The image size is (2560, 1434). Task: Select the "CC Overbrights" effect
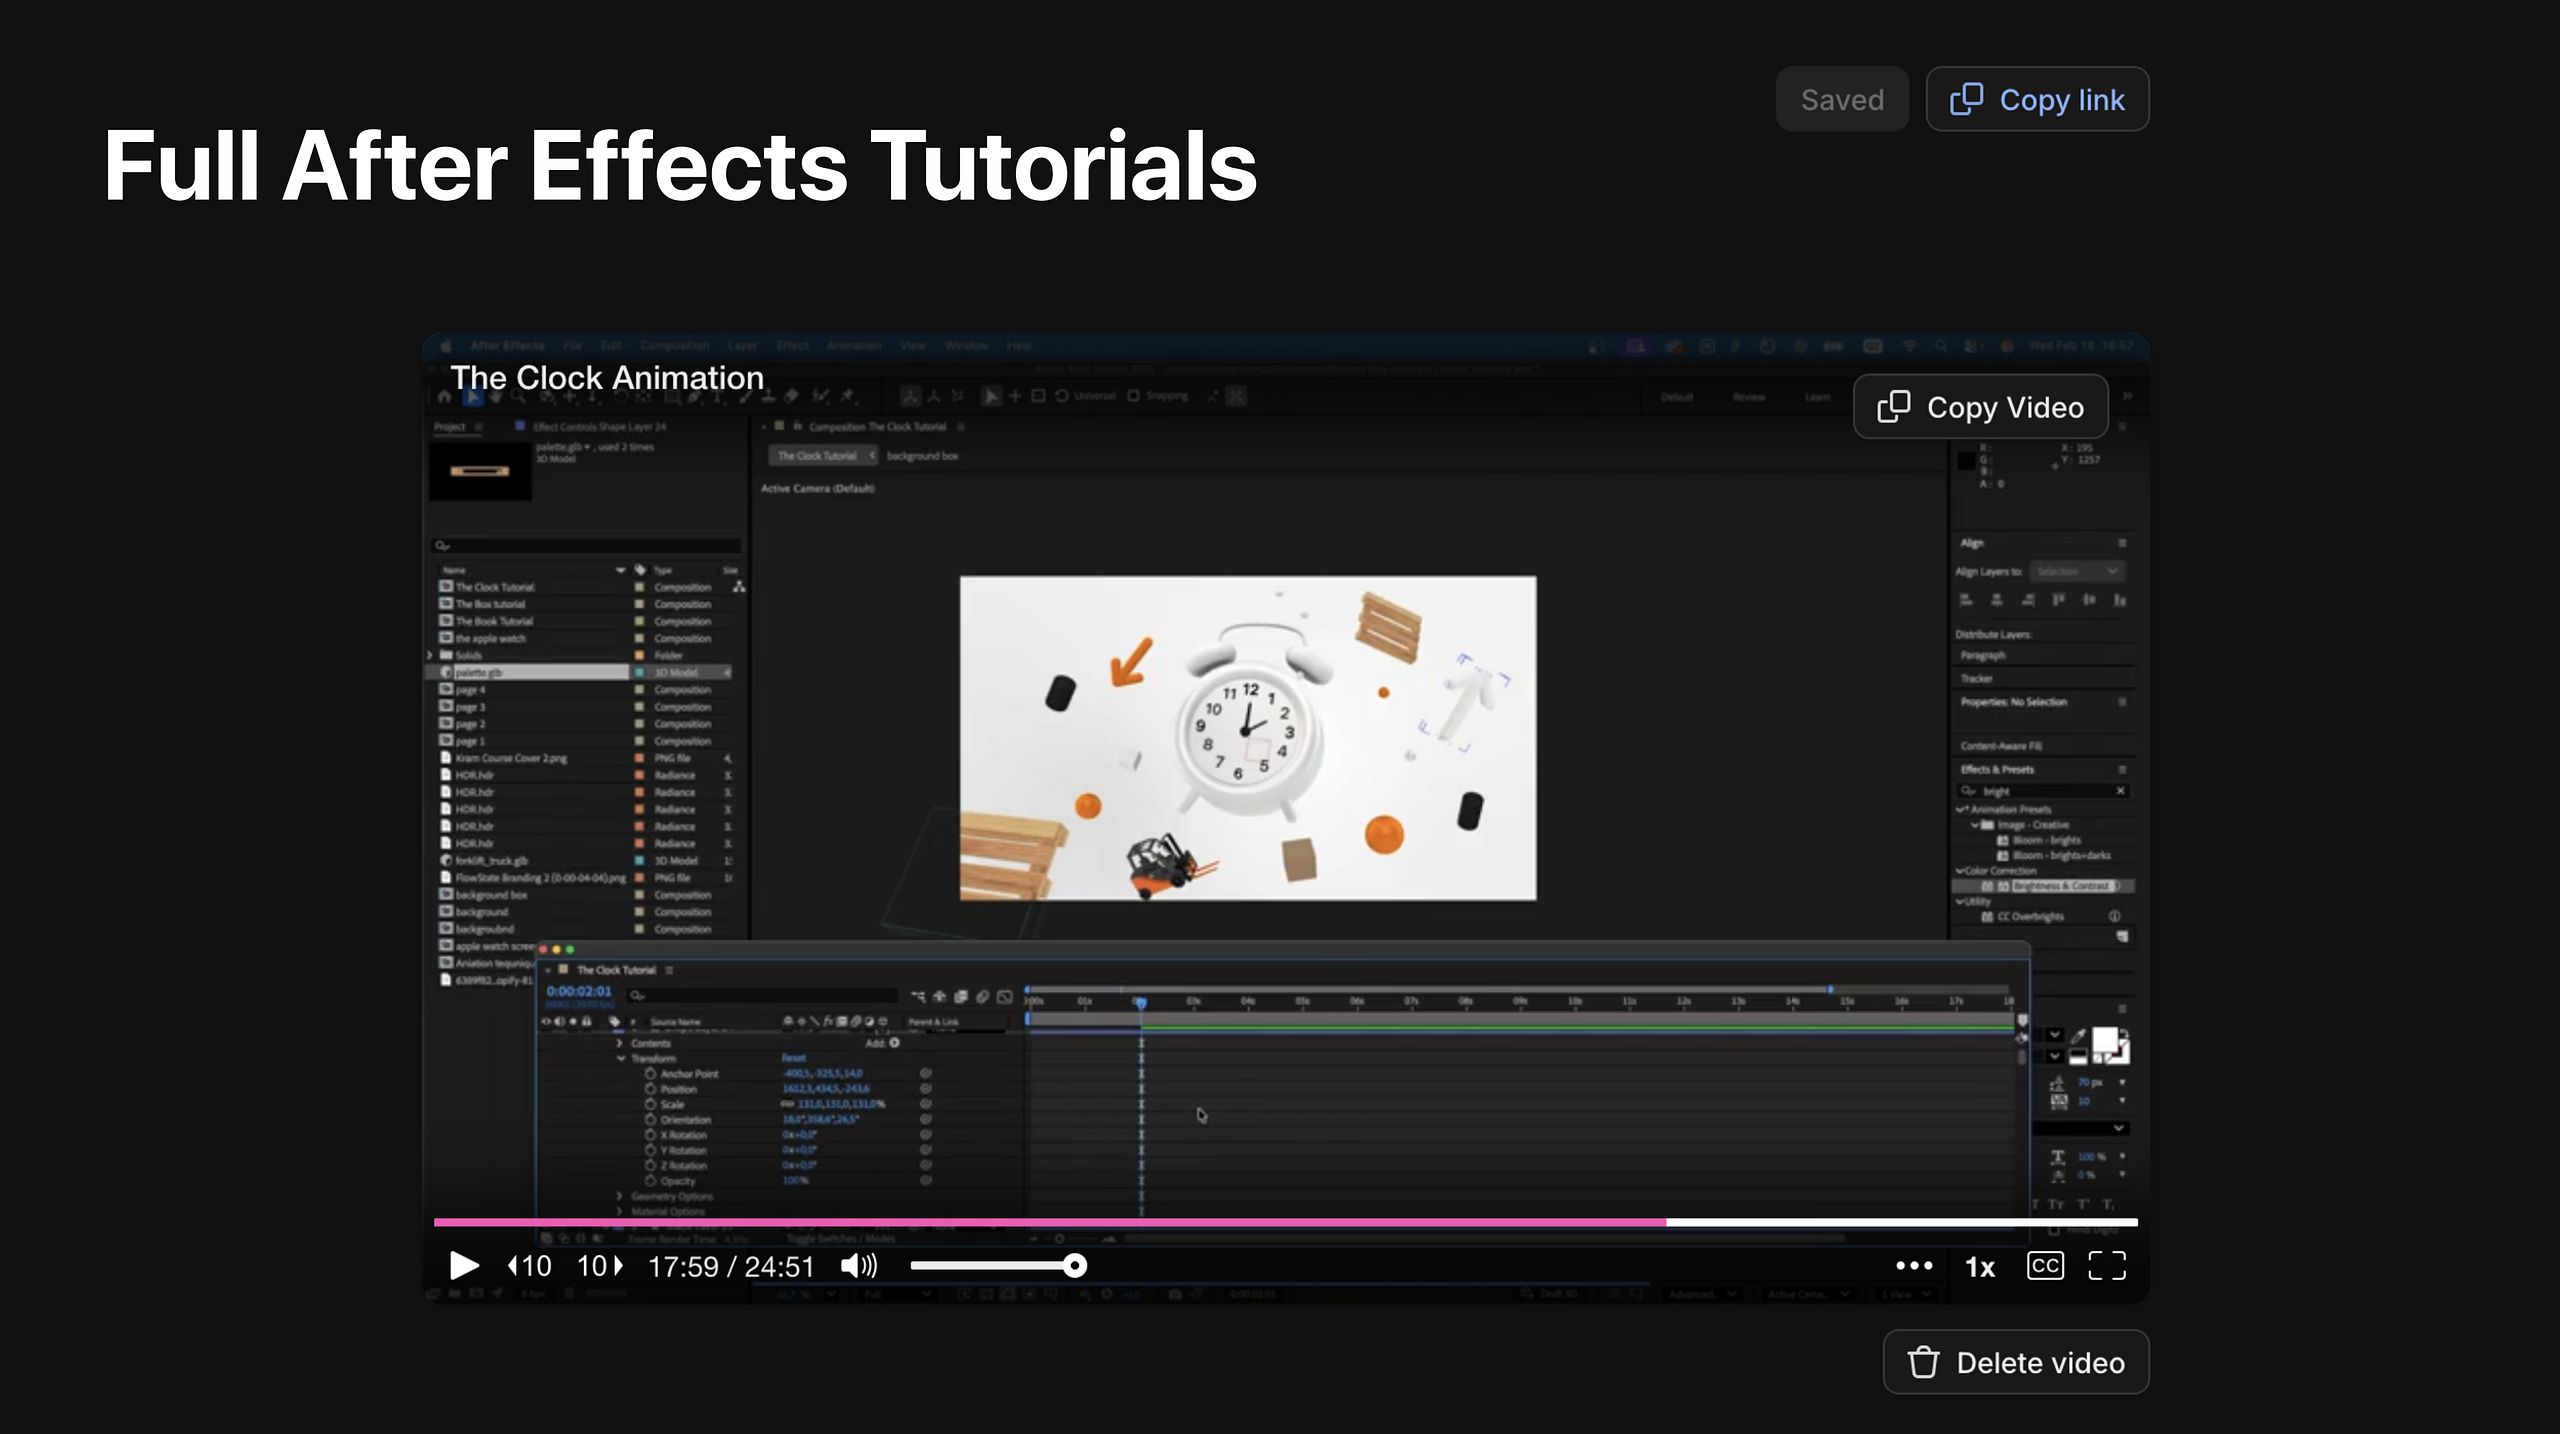tap(2030, 916)
